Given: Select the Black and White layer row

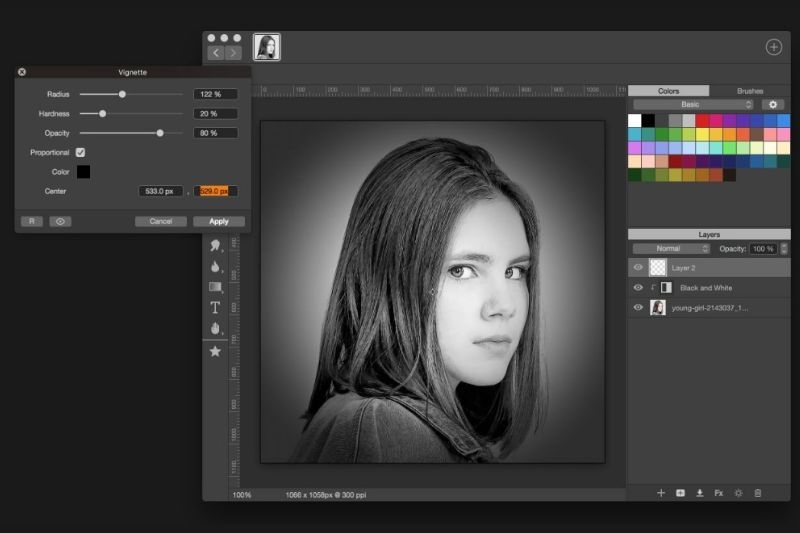Looking at the screenshot, I should [709, 288].
